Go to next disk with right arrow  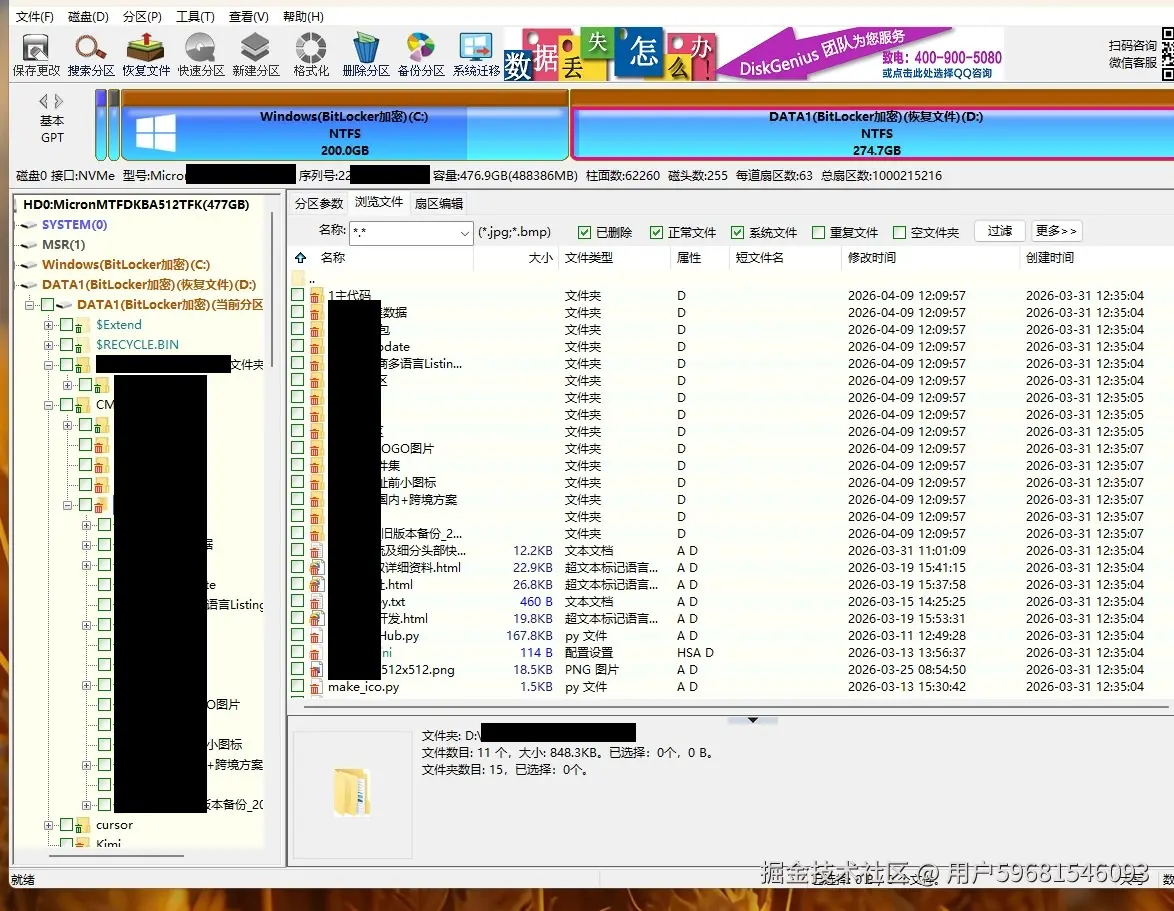pos(59,101)
